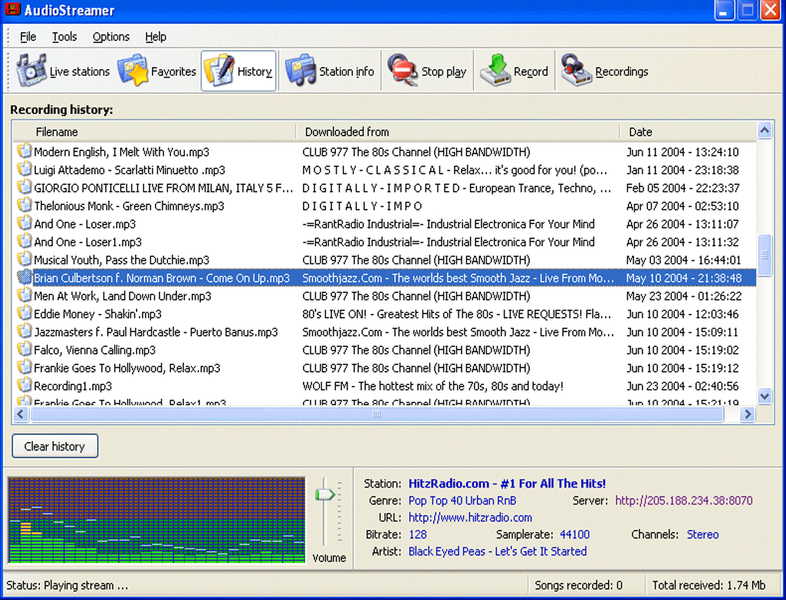Click file icon beside Modern English row
This screenshot has height=600, width=786.
click(24, 151)
